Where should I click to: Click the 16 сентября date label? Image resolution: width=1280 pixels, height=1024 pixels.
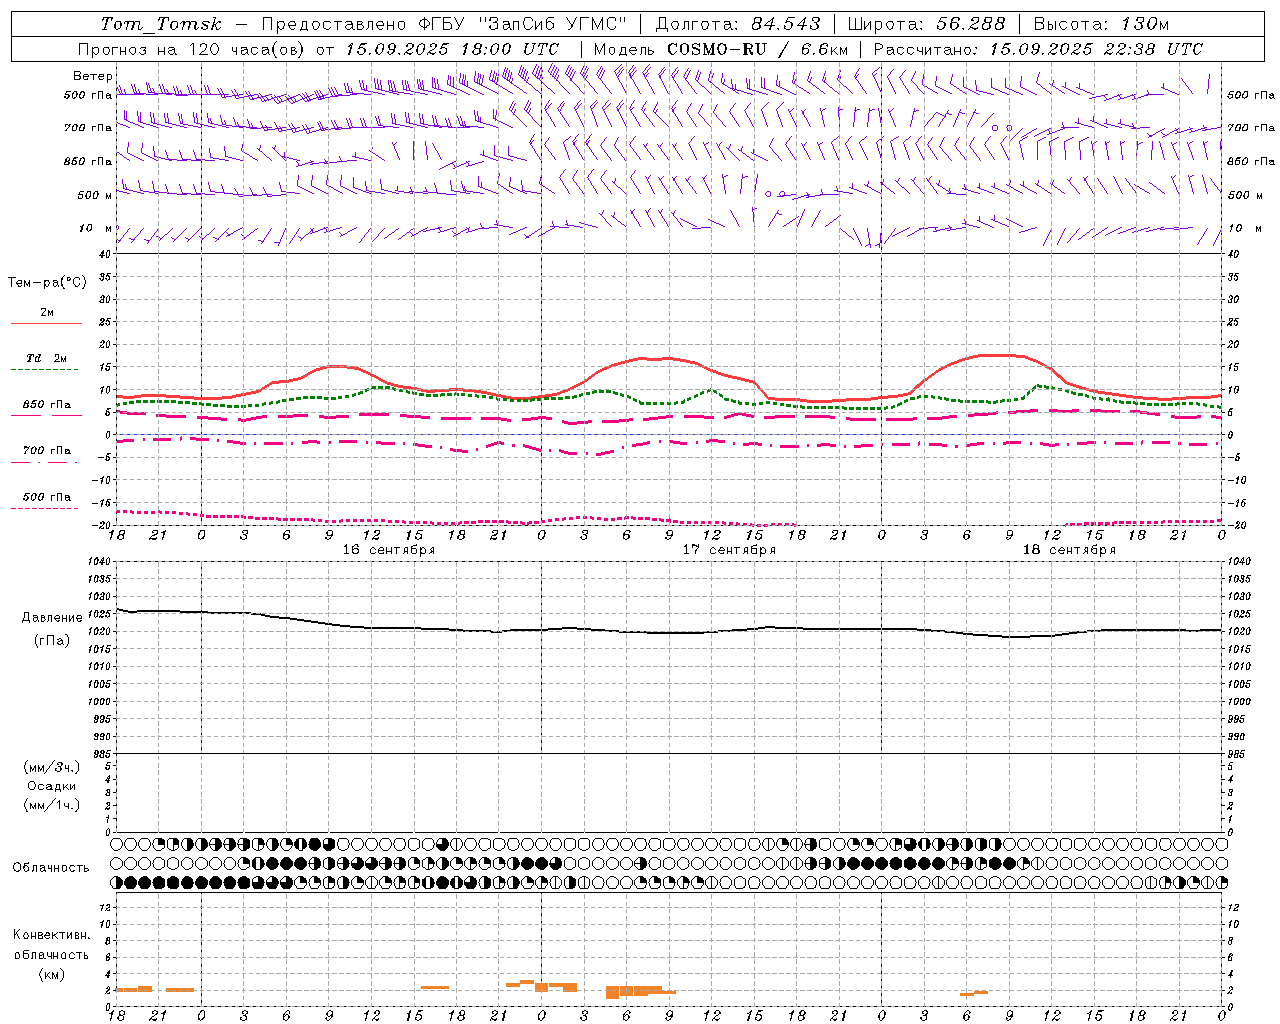click(389, 550)
